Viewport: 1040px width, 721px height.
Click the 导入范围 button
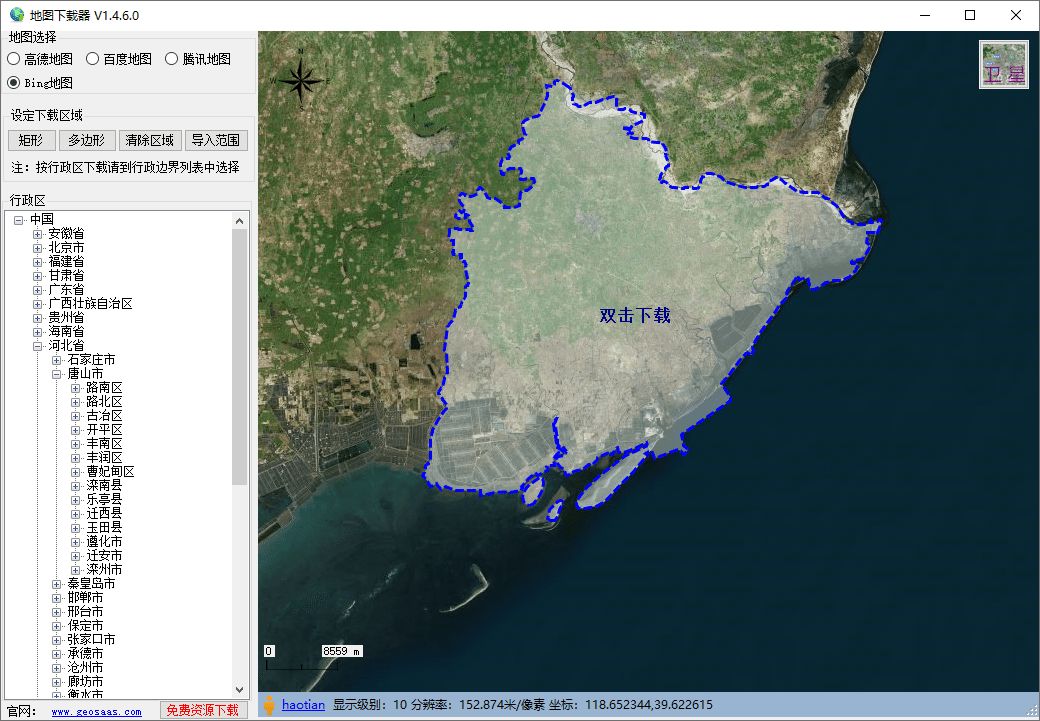[x=216, y=140]
